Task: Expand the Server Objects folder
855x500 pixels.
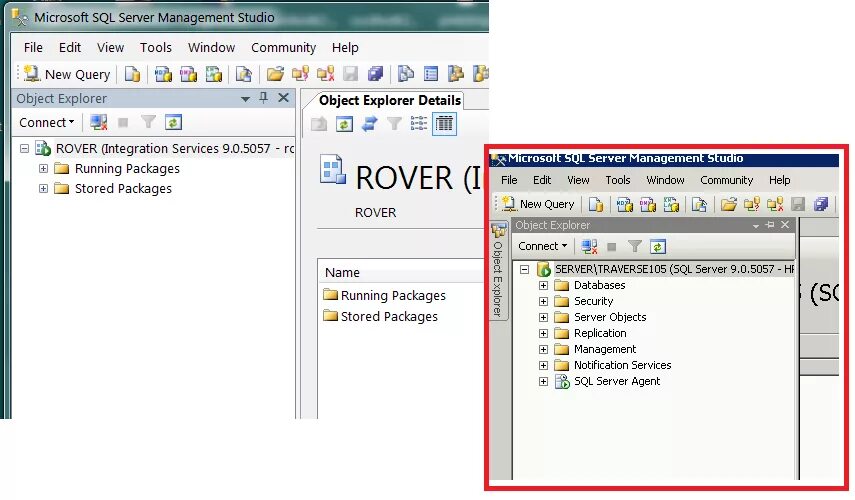Action: [x=543, y=317]
